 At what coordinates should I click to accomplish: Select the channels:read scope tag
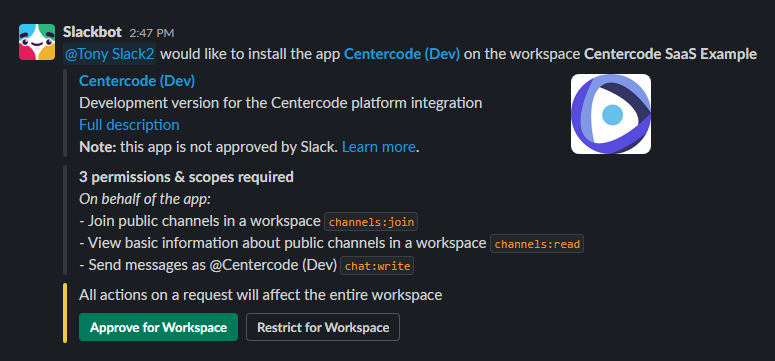pyautogui.click(x=537, y=244)
